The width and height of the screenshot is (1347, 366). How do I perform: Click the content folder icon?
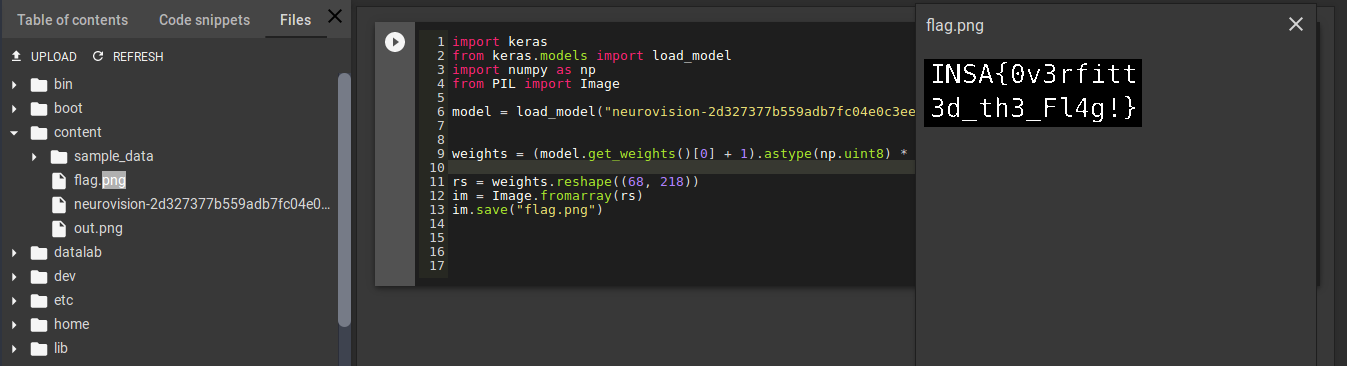[x=39, y=133]
